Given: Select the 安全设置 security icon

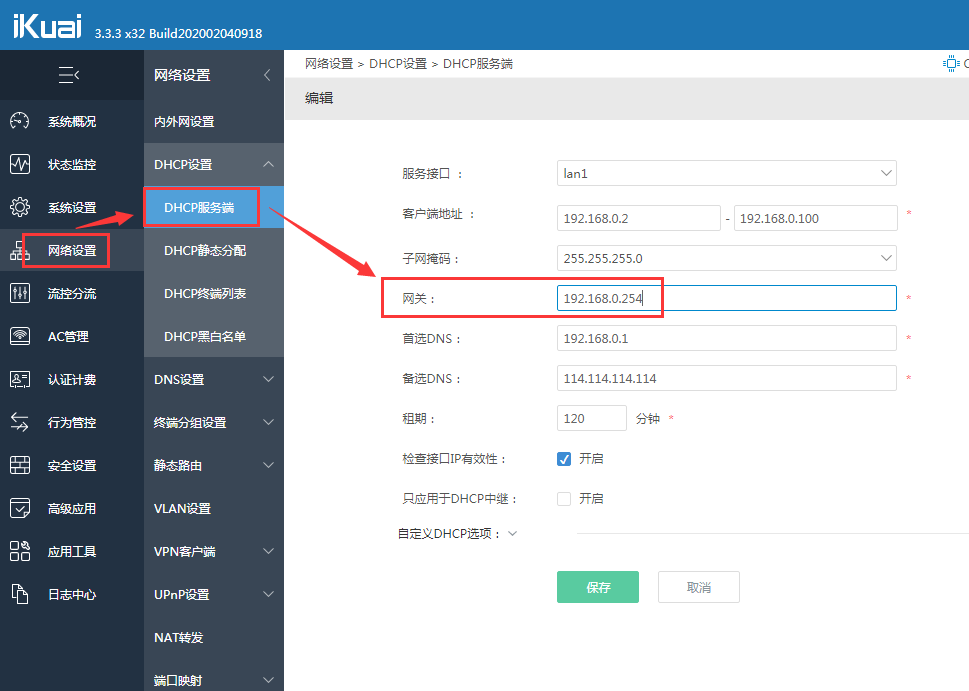Looking at the screenshot, I should point(20,465).
